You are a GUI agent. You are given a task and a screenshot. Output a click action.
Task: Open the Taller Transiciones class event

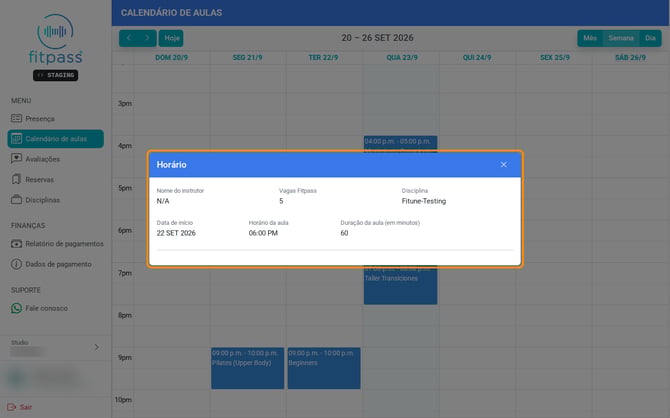400,286
